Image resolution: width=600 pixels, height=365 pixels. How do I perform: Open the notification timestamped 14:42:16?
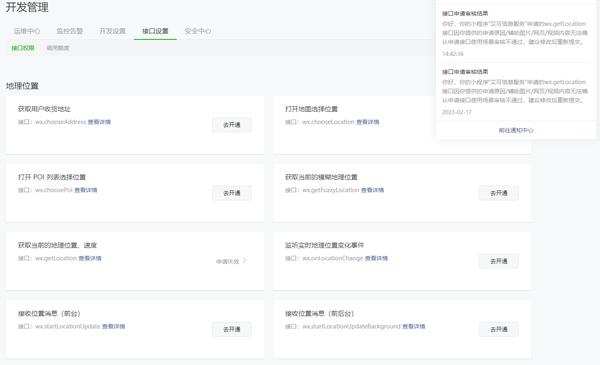coord(515,33)
